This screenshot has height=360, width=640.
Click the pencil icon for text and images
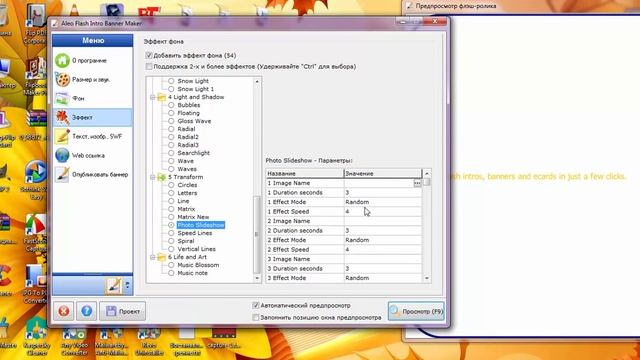62,136
